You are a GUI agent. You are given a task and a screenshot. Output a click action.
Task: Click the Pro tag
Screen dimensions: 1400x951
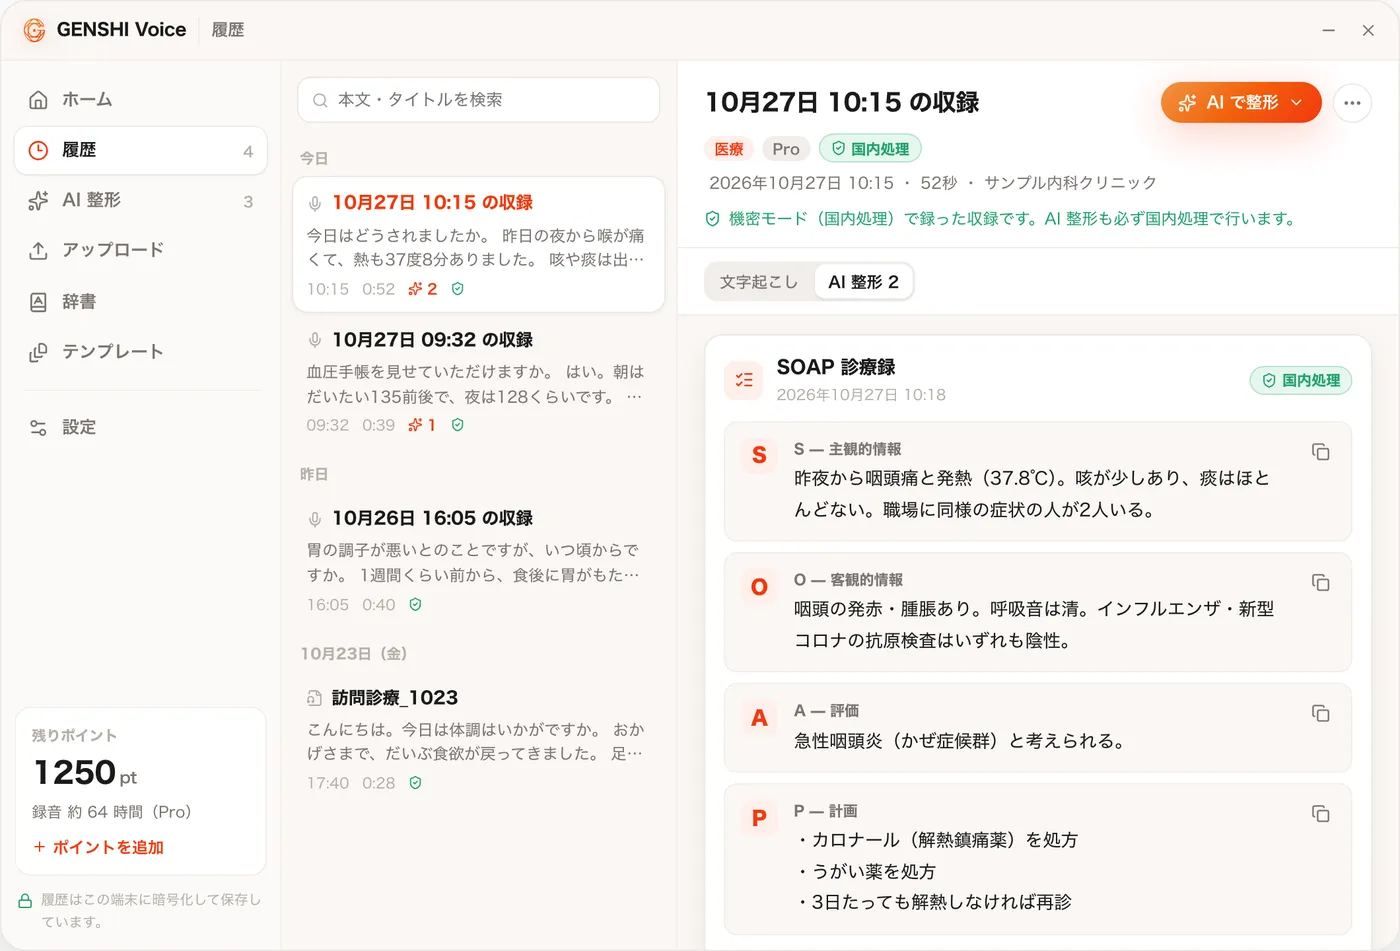786,149
